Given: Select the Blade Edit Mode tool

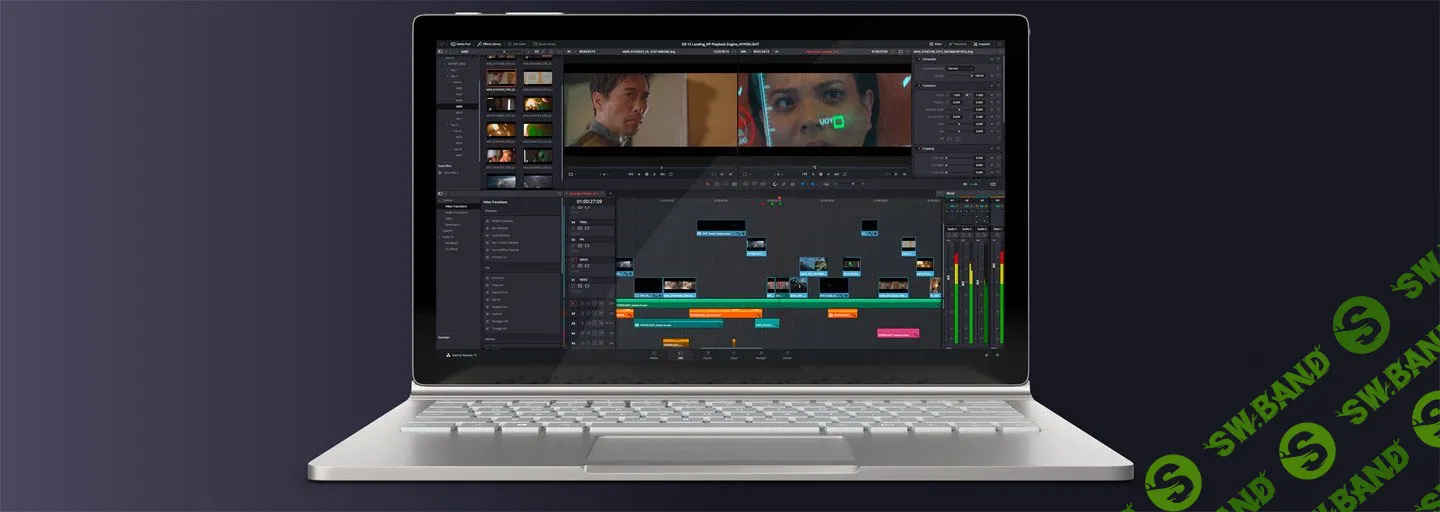Looking at the screenshot, I should point(735,184).
